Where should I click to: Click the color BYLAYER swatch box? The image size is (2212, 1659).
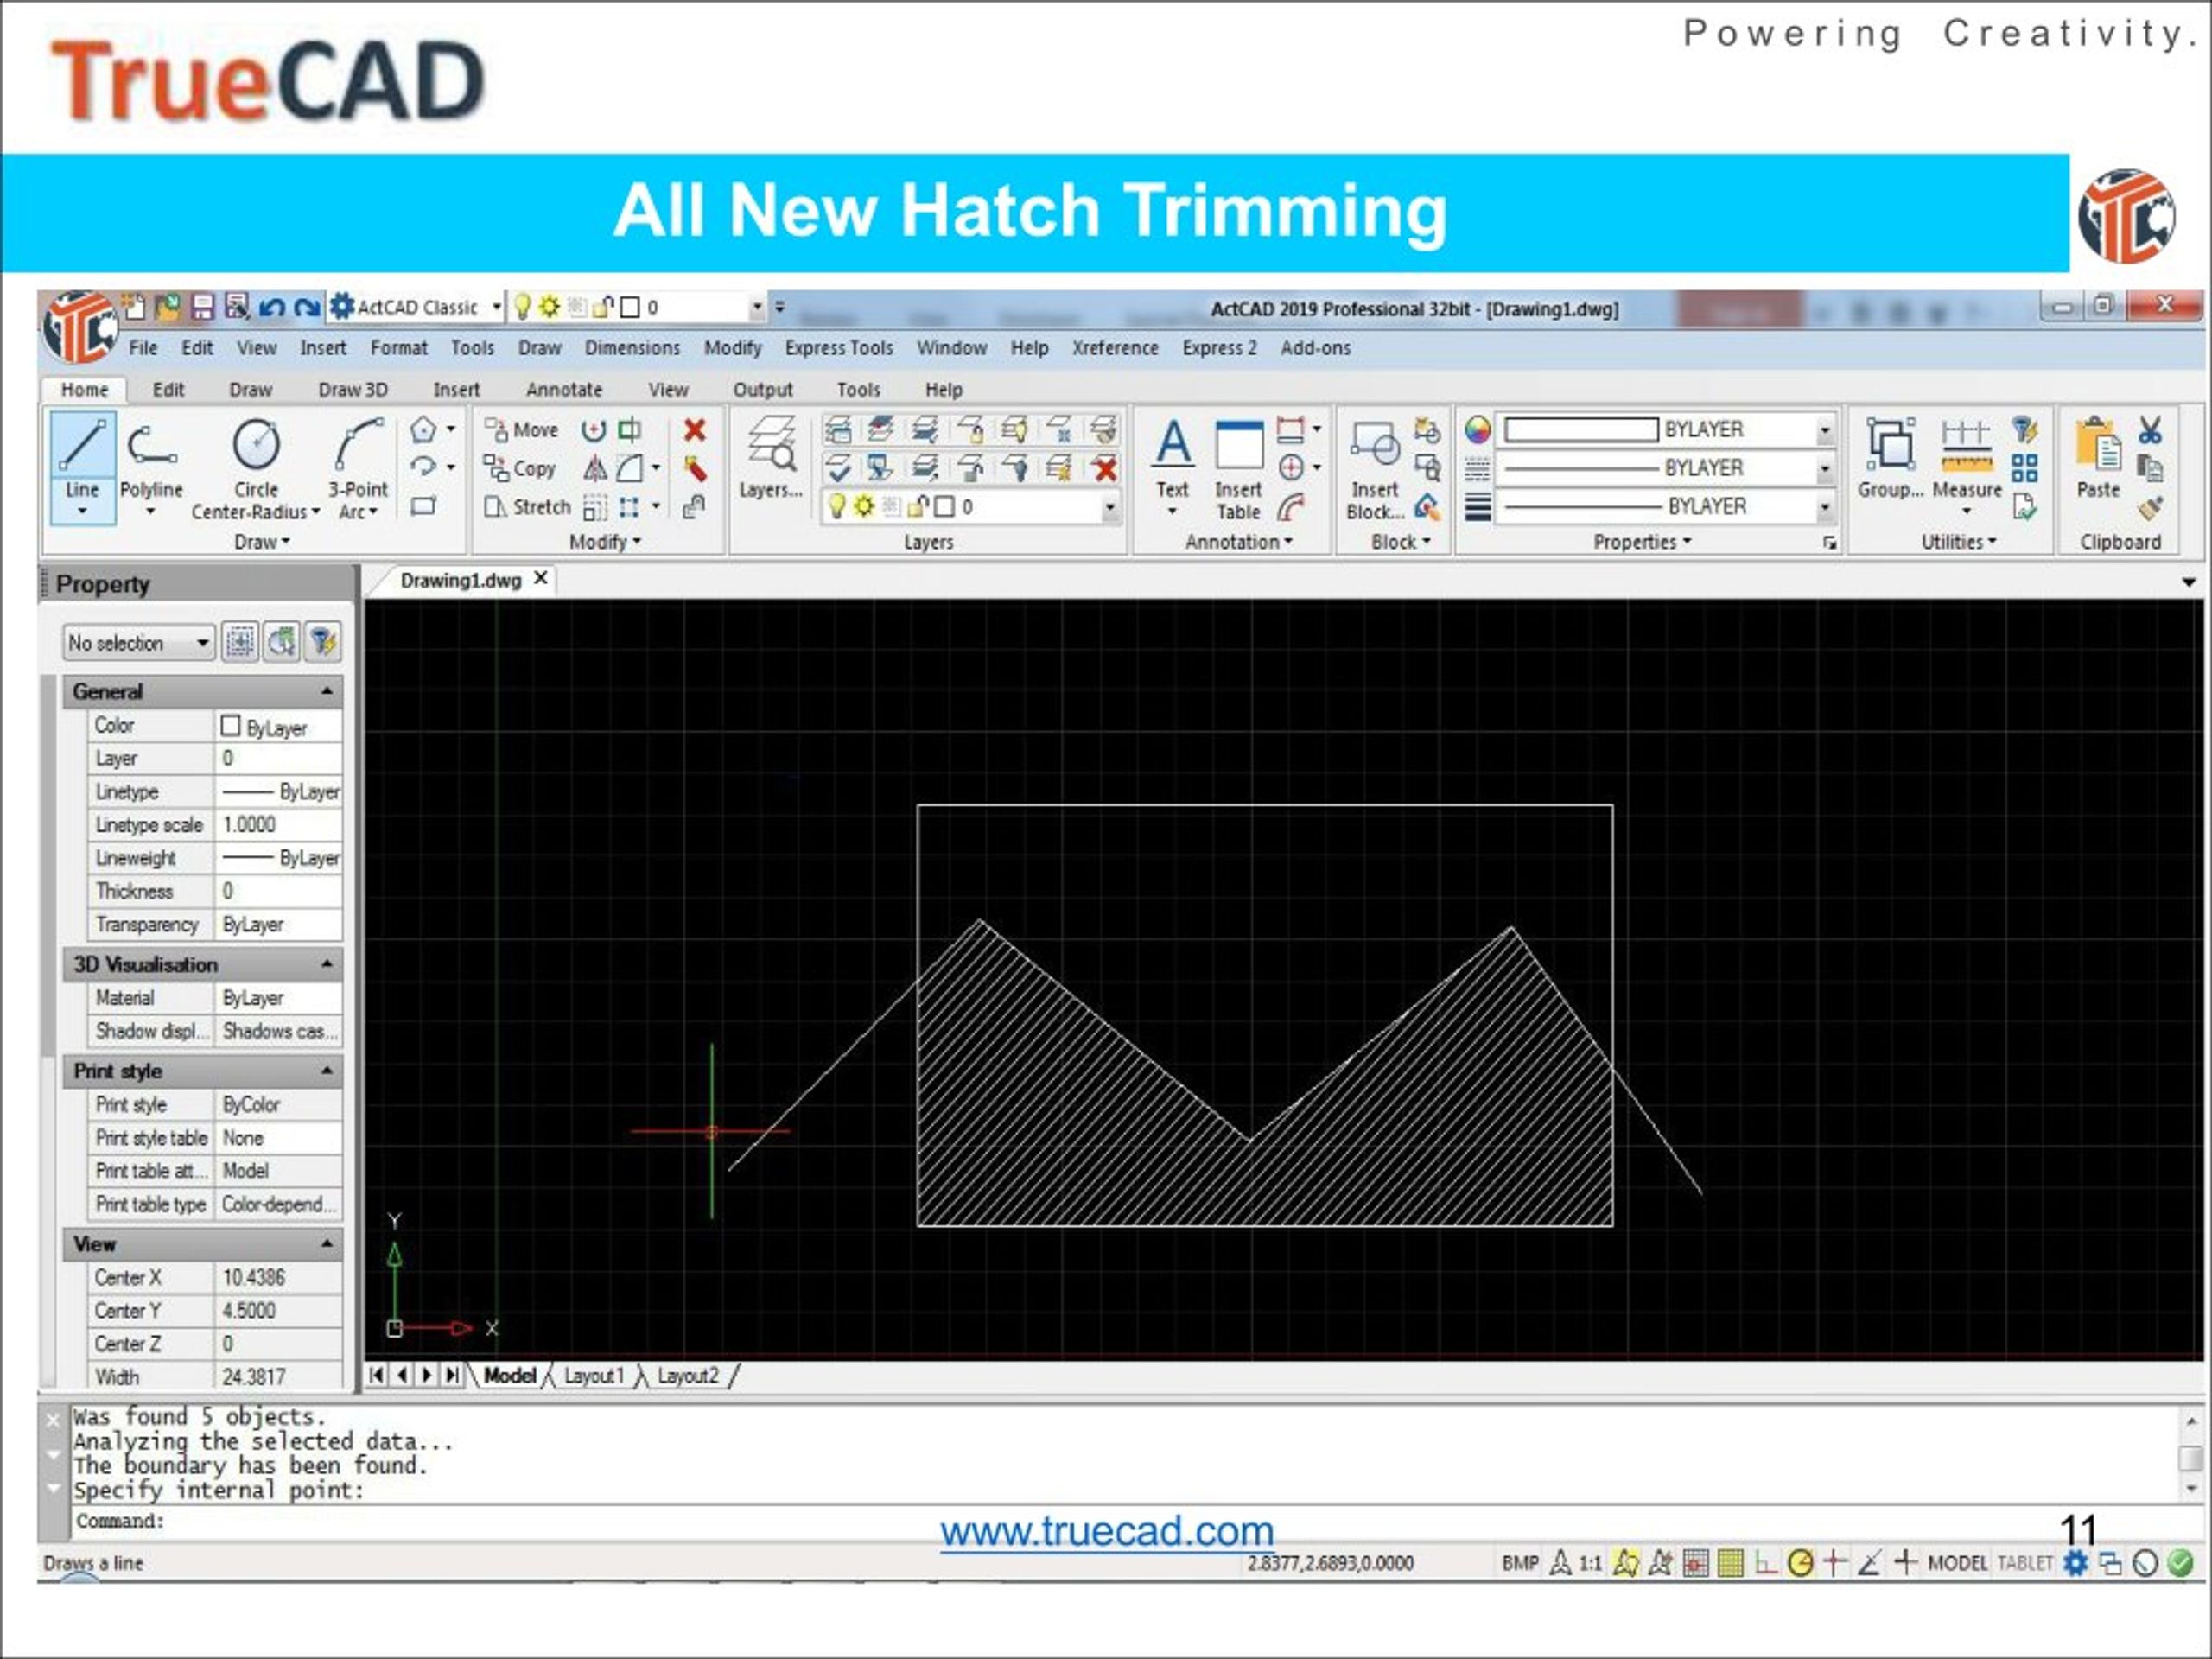1581,430
